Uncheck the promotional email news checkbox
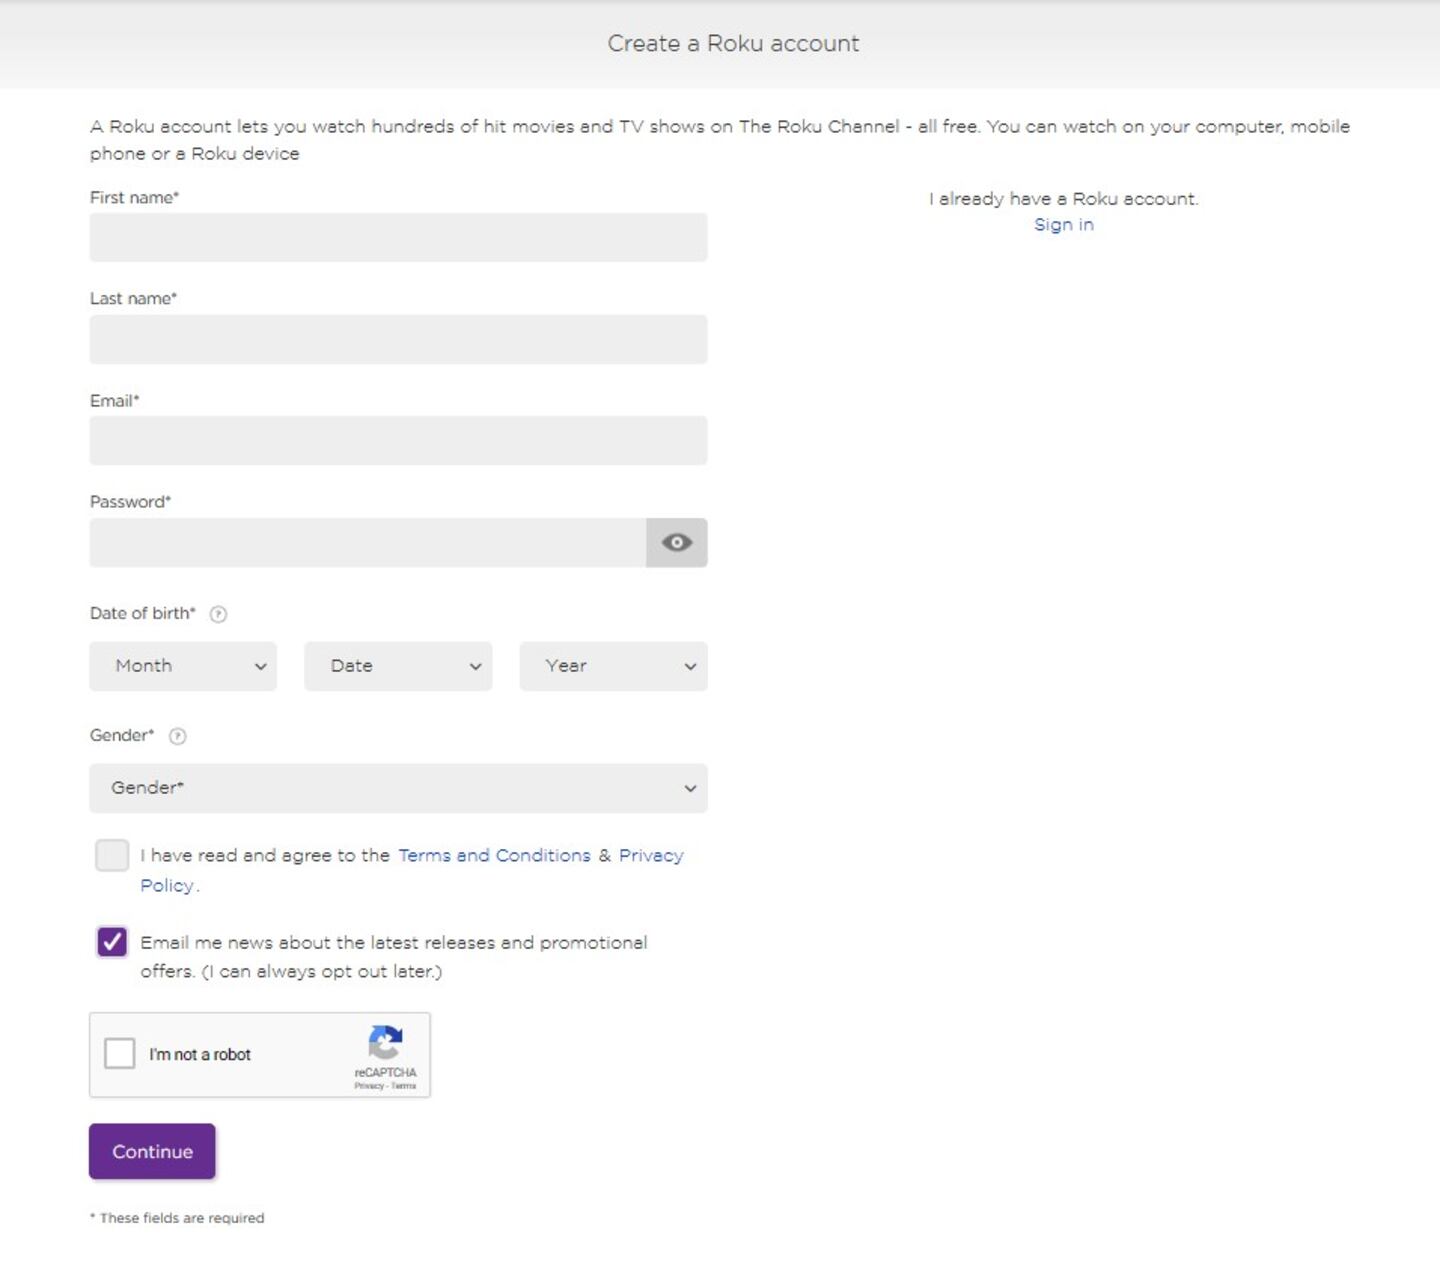This screenshot has width=1440, height=1274. pos(112,942)
